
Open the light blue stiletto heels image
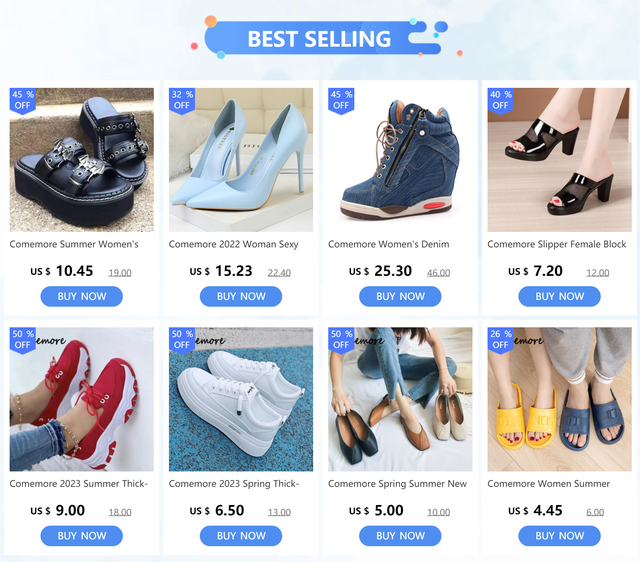click(241, 160)
